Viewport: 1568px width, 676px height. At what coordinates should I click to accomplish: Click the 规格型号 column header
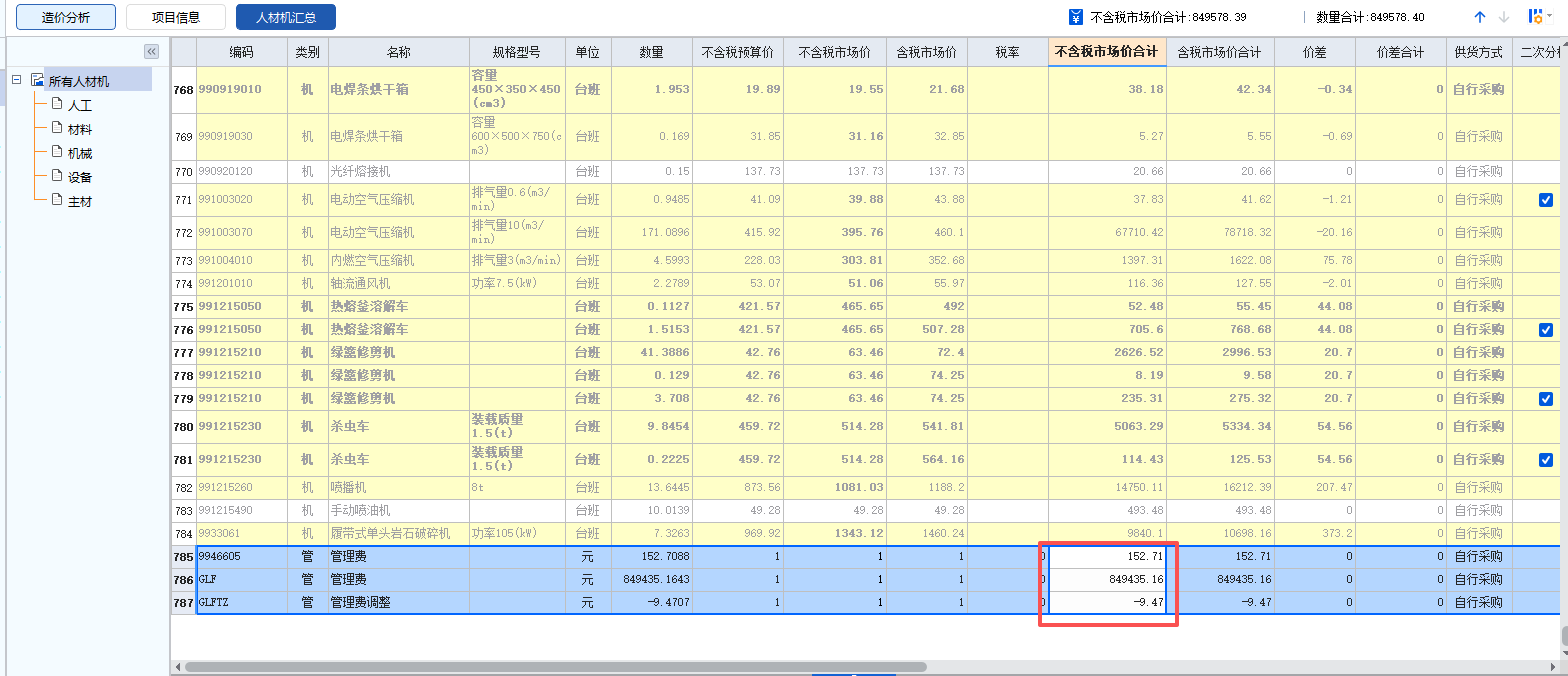(x=517, y=52)
